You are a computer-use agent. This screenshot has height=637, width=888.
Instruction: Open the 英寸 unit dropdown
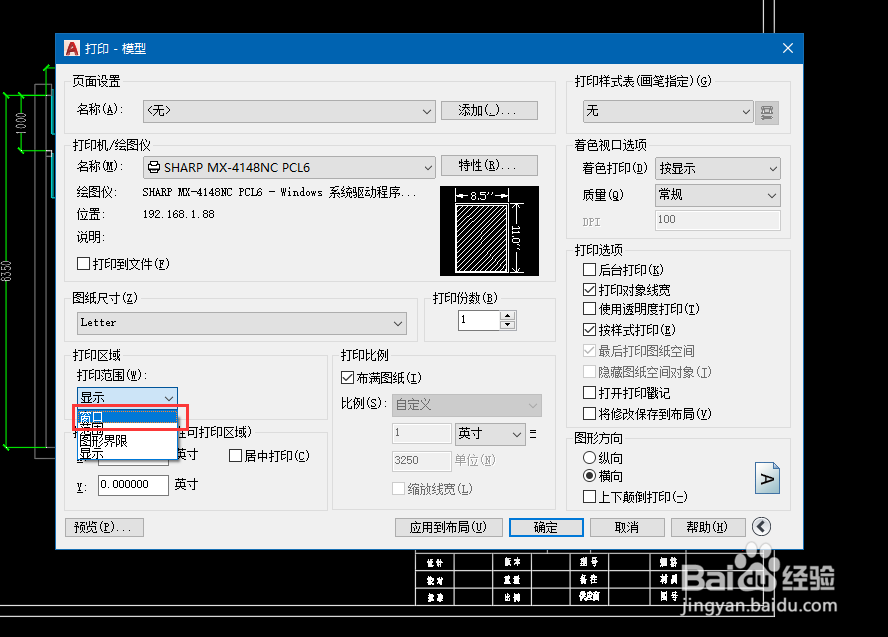point(490,434)
